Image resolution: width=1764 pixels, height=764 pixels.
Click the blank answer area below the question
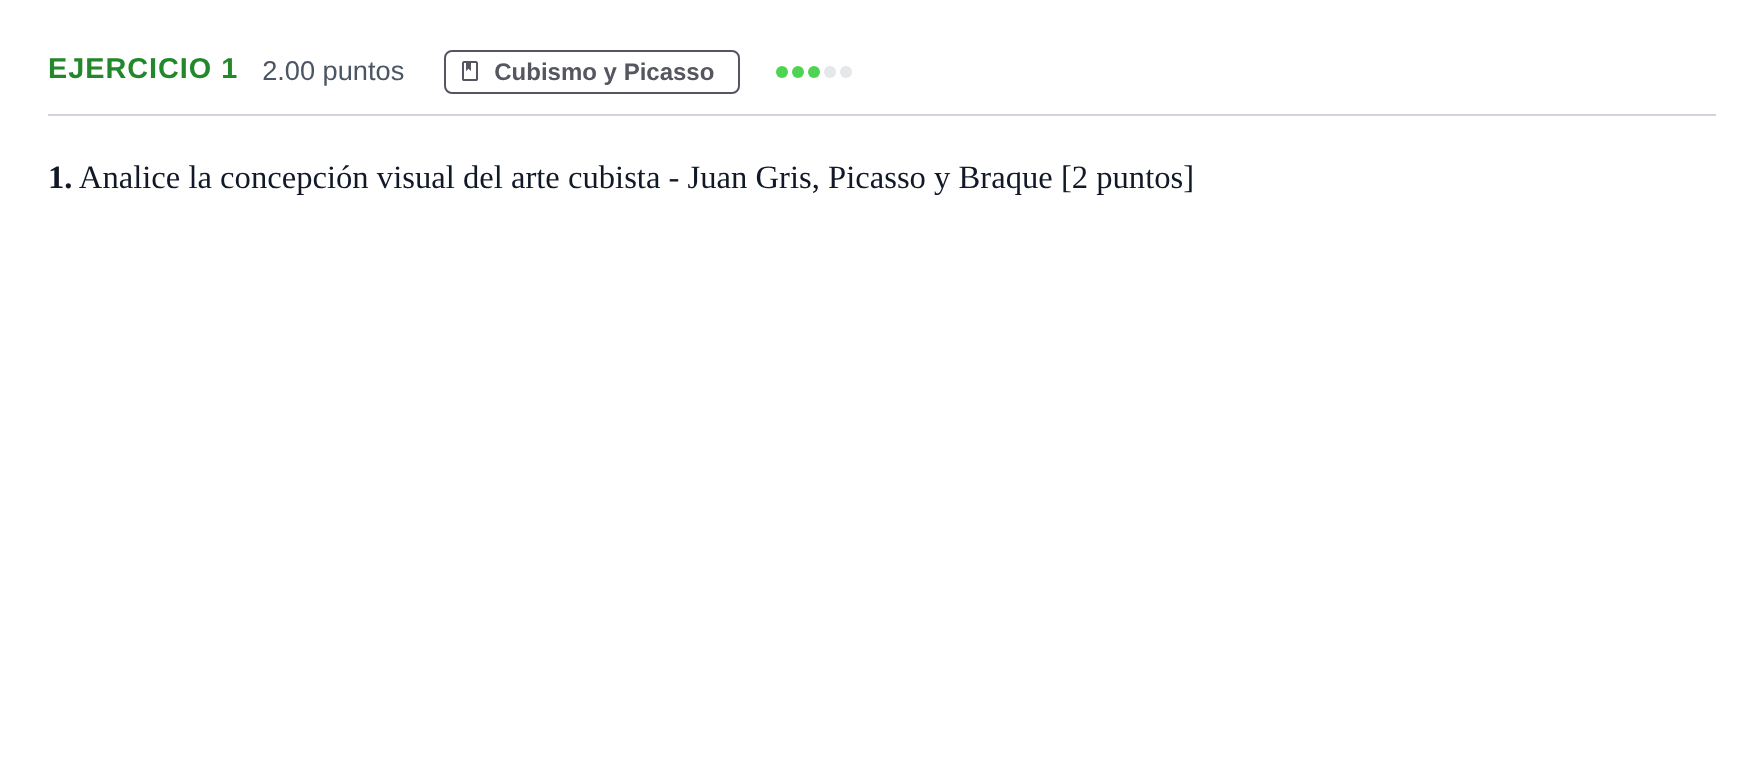882,480
